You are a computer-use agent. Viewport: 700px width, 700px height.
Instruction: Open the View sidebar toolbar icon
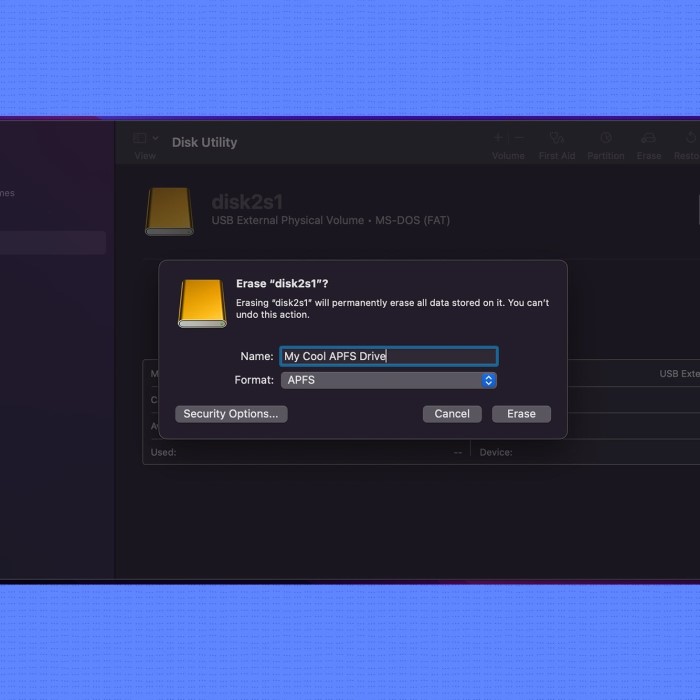pyautogui.click(x=139, y=138)
